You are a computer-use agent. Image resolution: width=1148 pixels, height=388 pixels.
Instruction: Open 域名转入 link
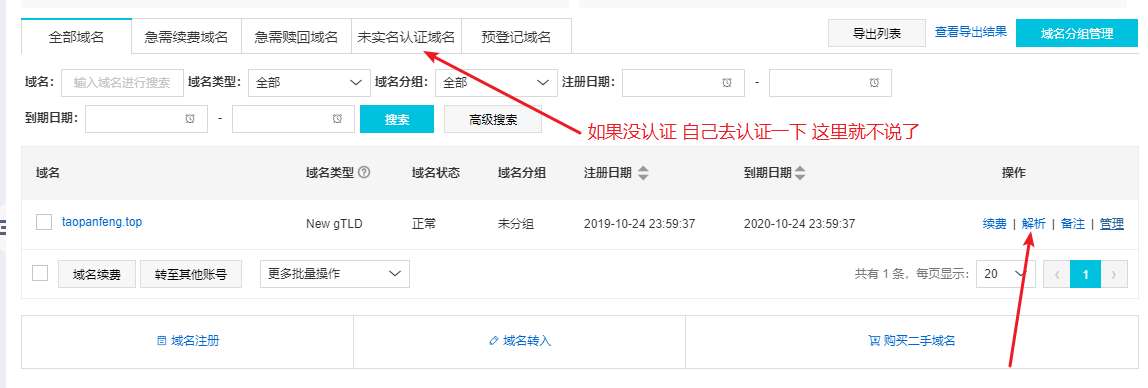click(x=520, y=341)
